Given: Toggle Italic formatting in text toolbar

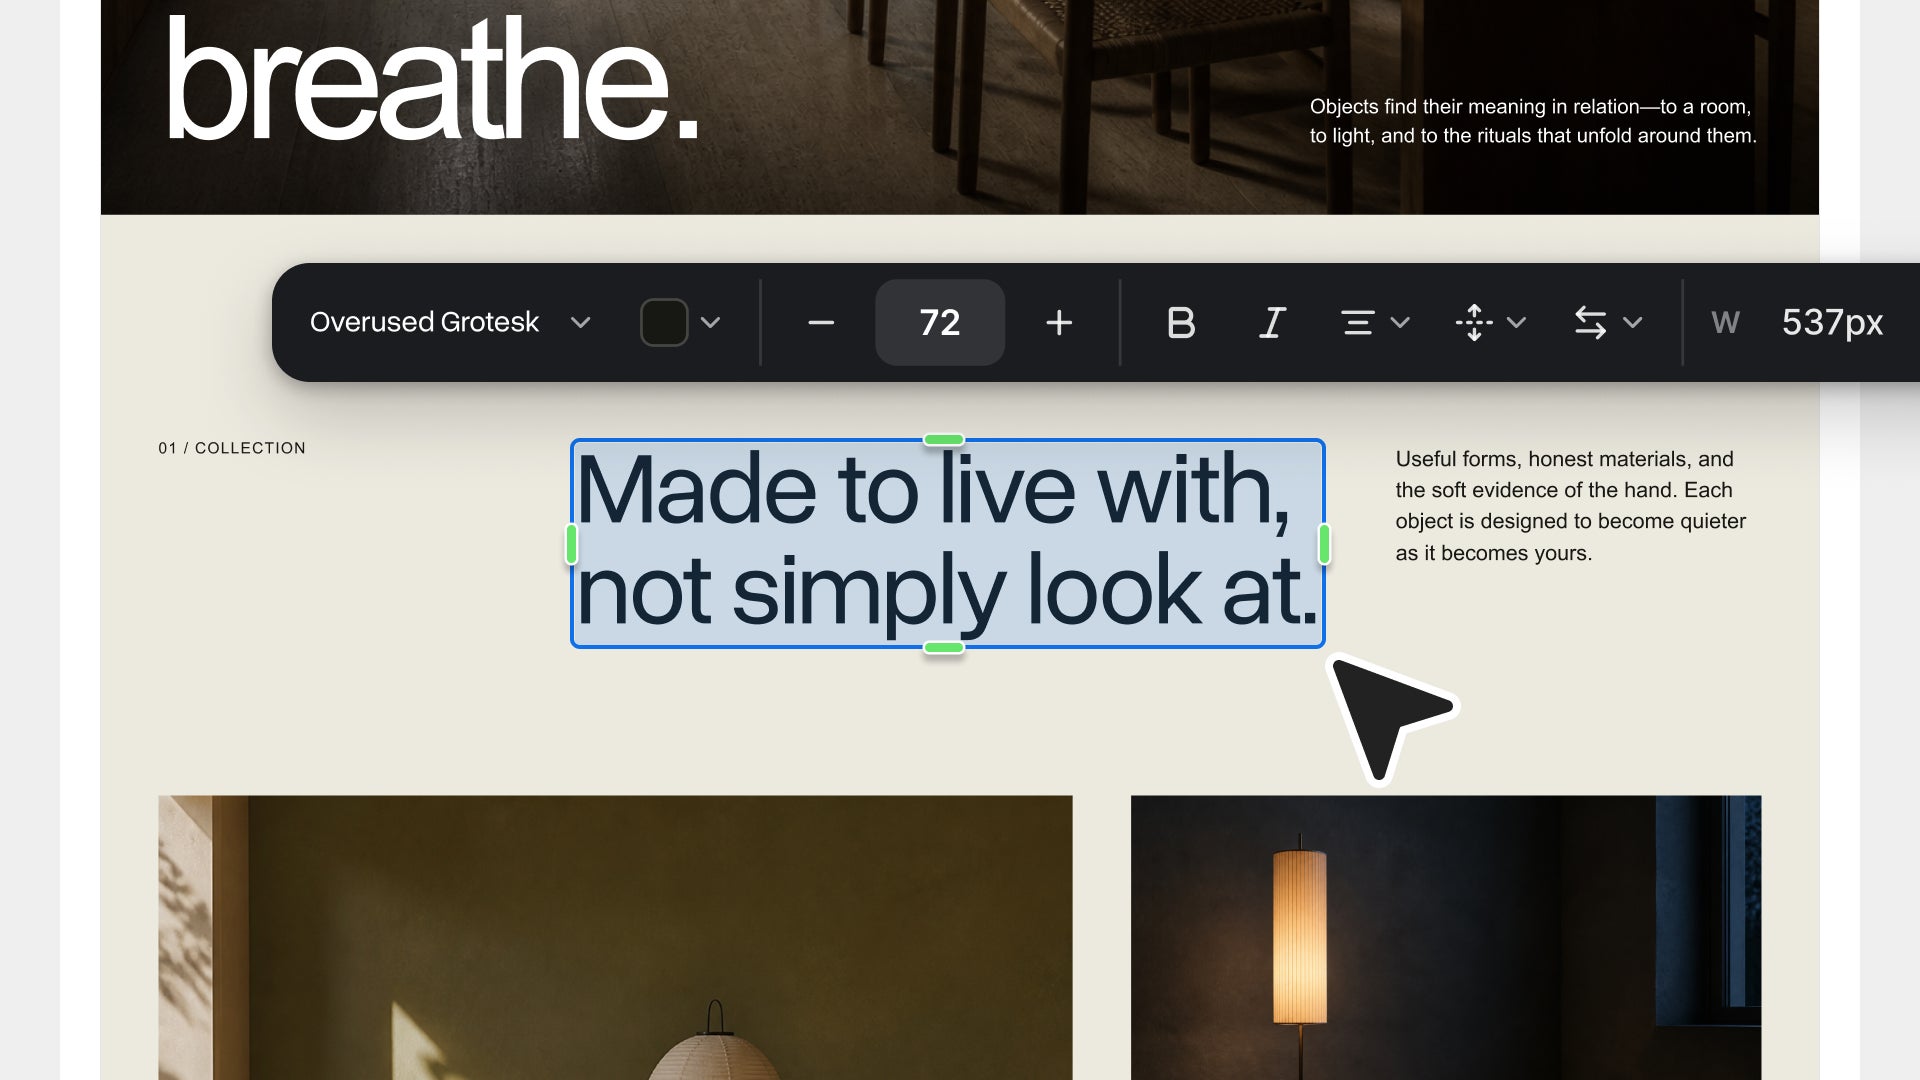Looking at the screenshot, I should (1272, 322).
